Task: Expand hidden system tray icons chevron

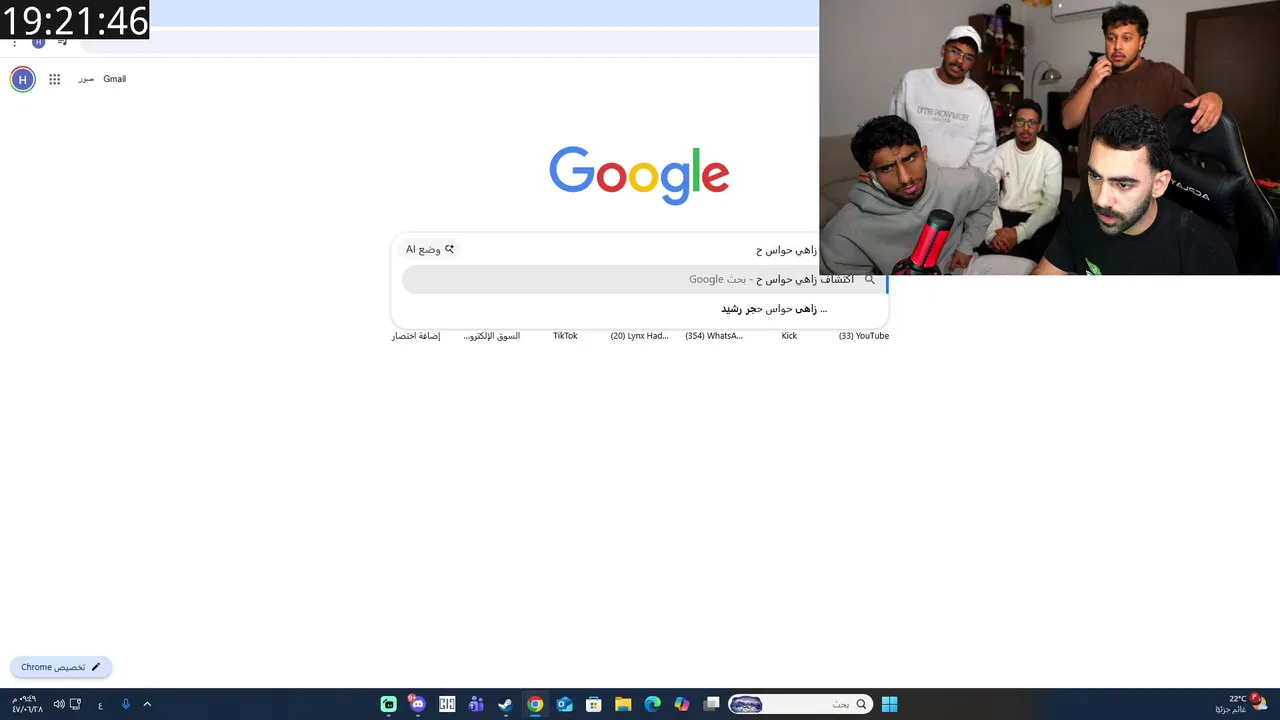Action: coord(147,704)
